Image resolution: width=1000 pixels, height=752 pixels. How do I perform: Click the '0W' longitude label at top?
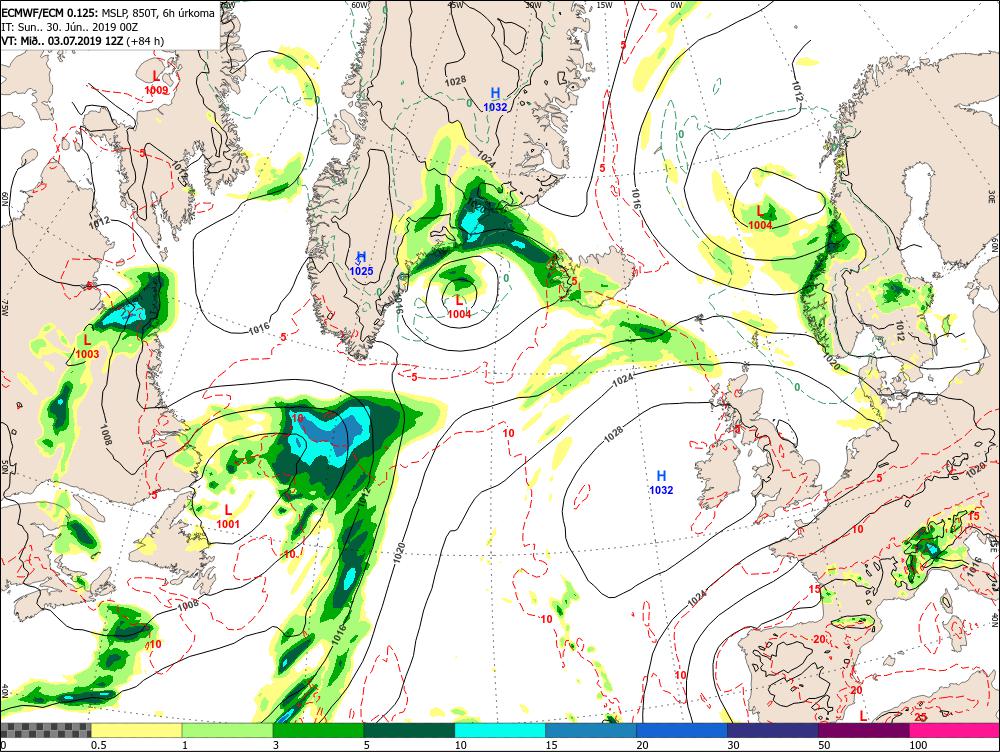[676, 4]
